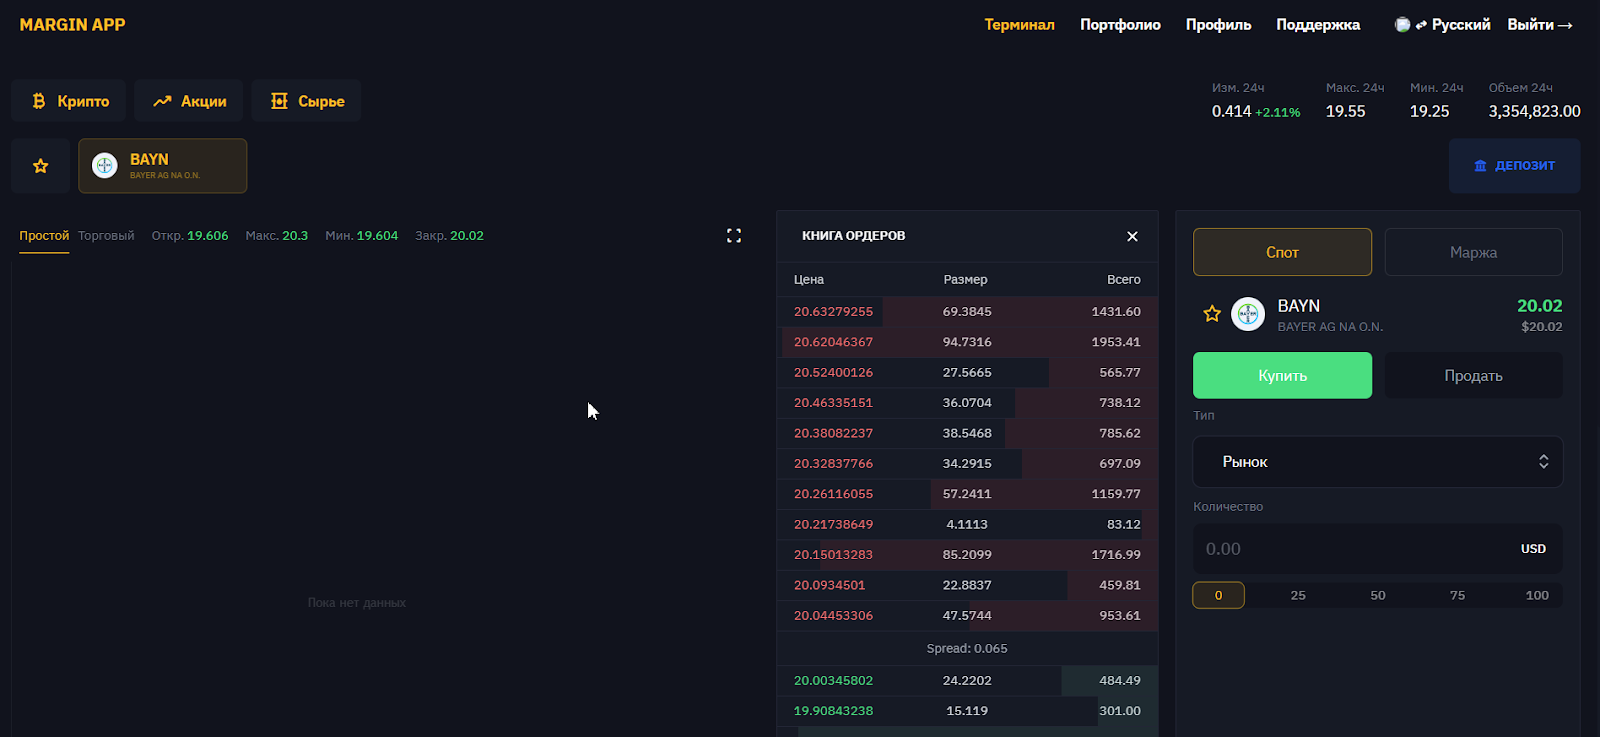Click the 20.02 price in trade panel

(x=1539, y=306)
